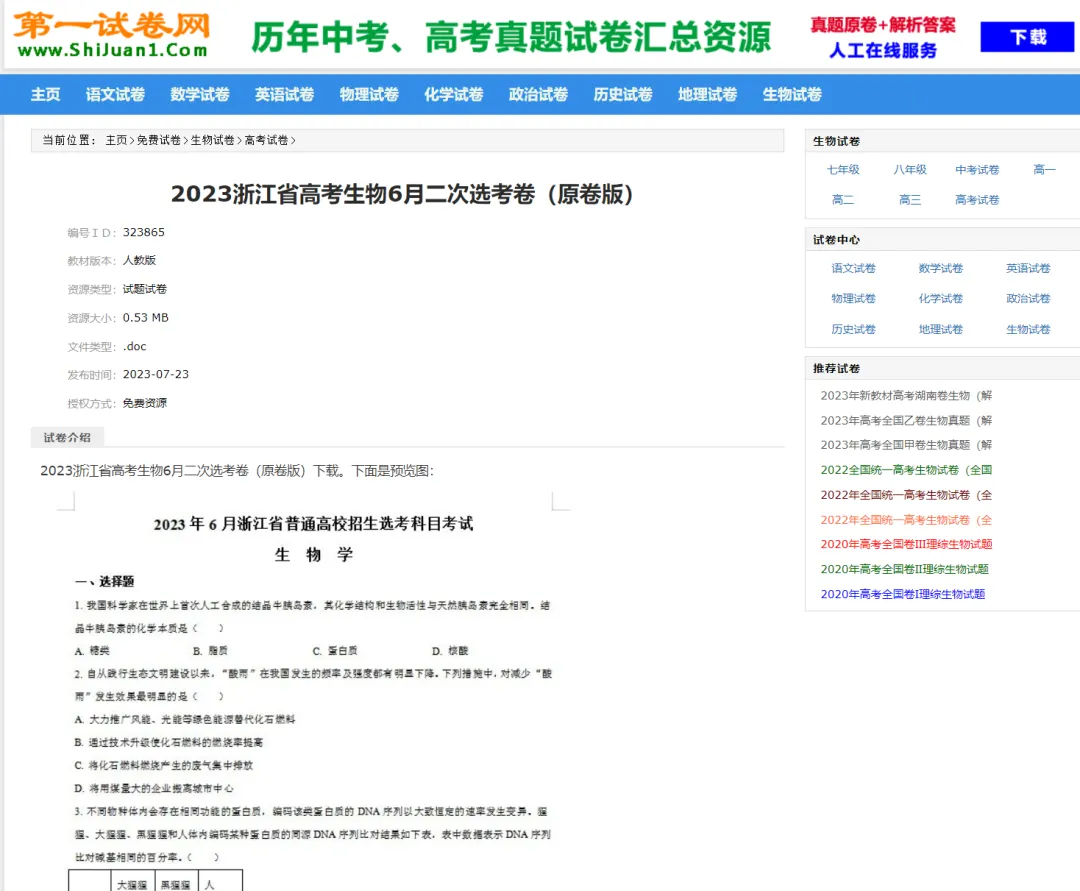The width and height of the screenshot is (1080, 891).
Task: Select 七年级 in the 生物试卷 sidebar
Action: pos(843,169)
